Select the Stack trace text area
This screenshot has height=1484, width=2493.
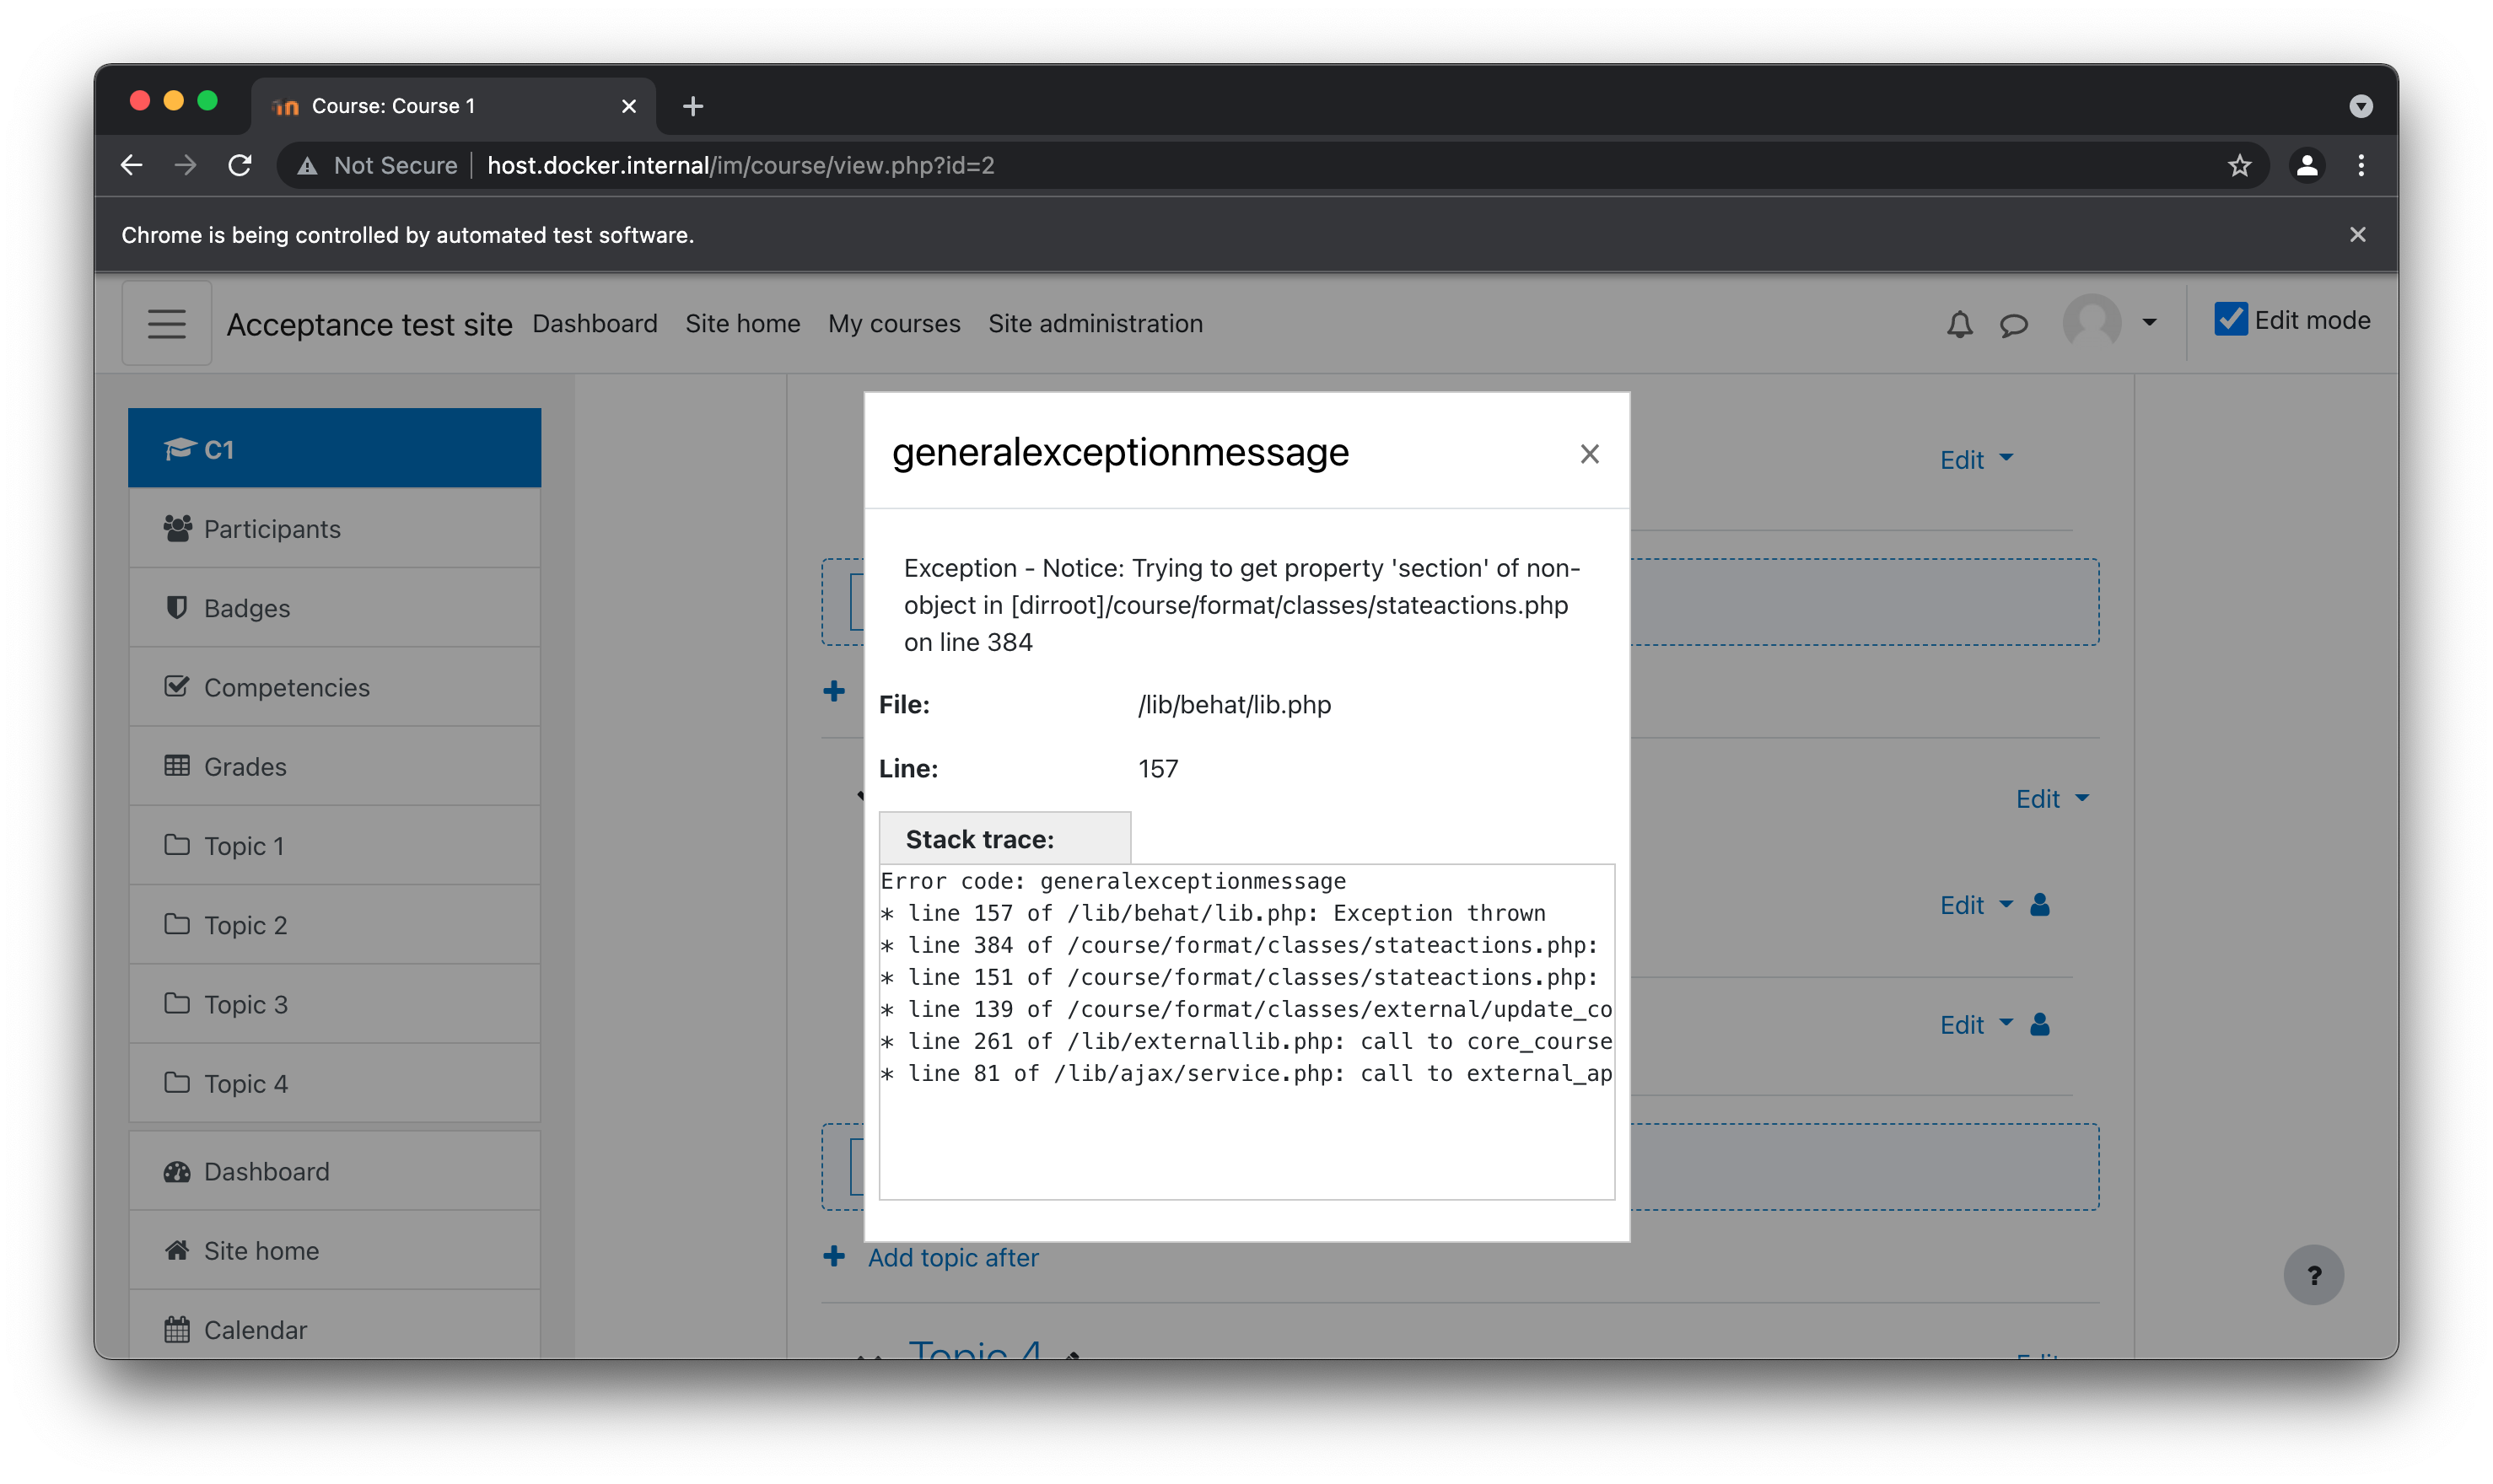[x=1246, y=1031]
